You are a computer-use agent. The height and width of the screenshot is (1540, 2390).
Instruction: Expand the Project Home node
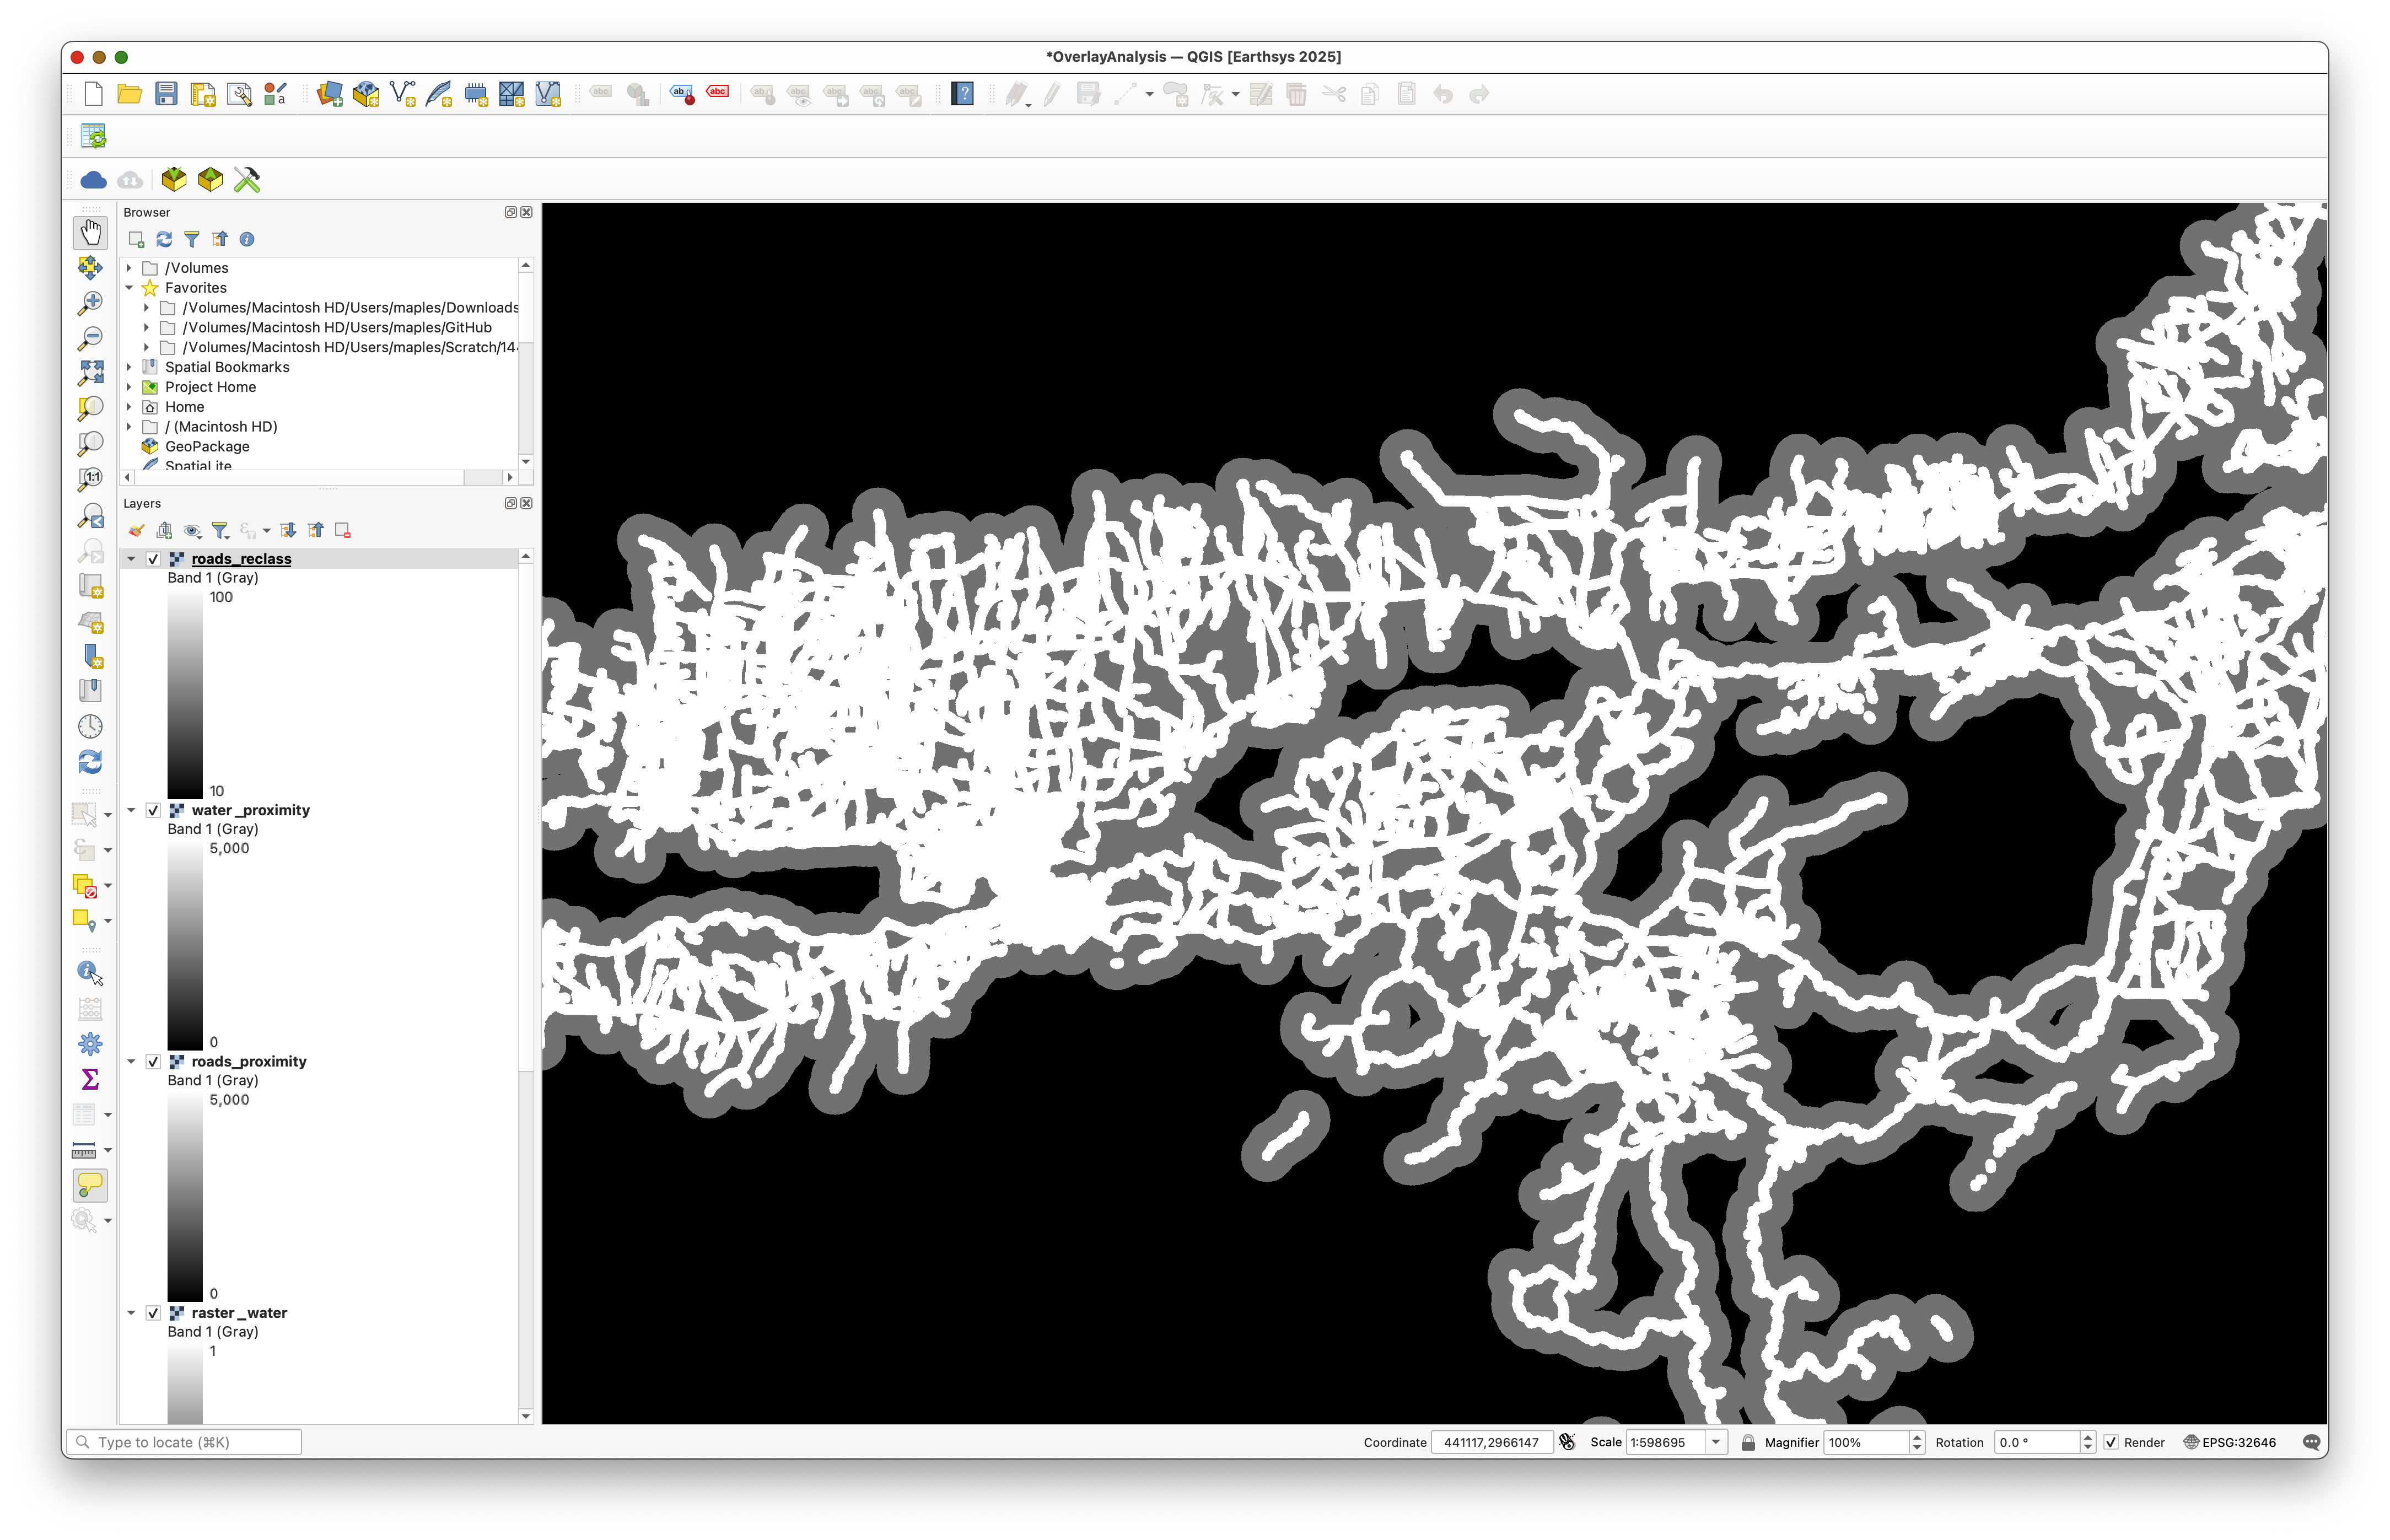pyautogui.click(x=129, y=387)
